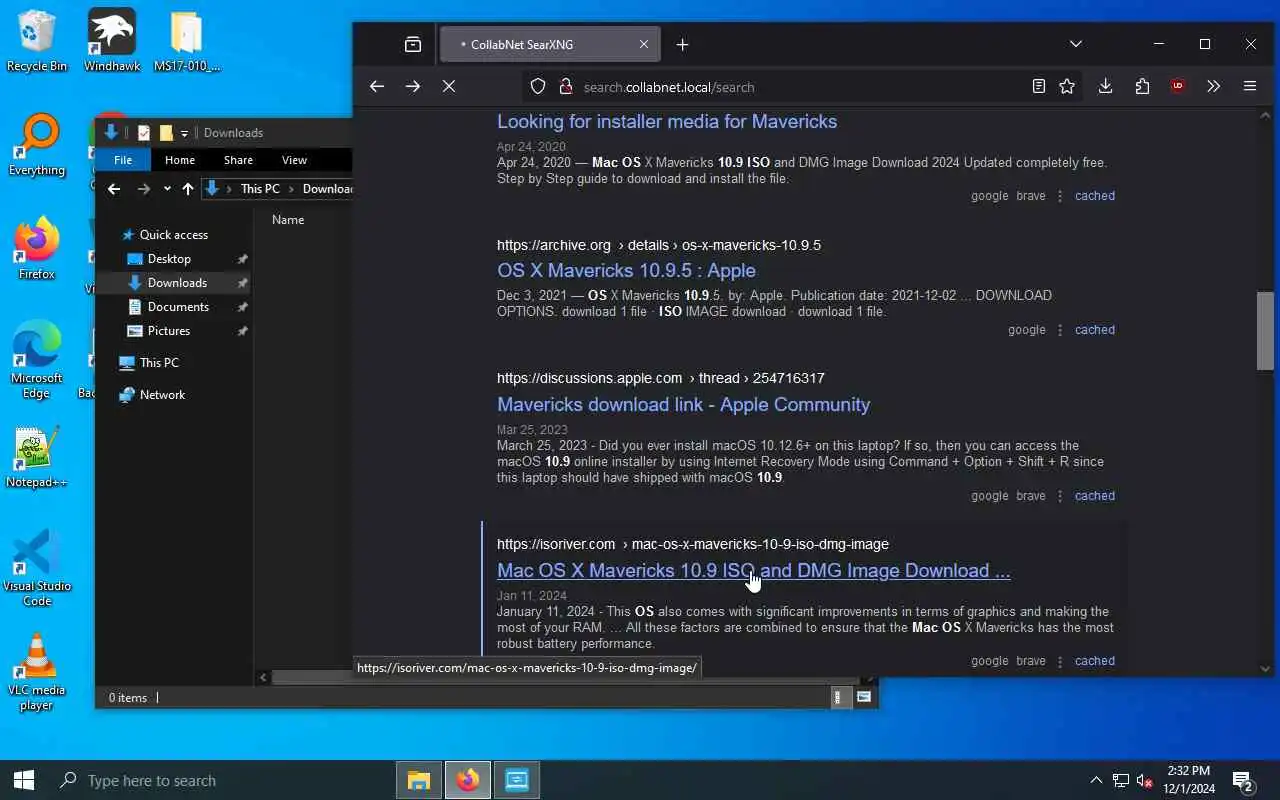Open Firefox tab overview (Firefox View) icon
This screenshot has height=800, width=1280.
pyautogui.click(x=413, y=44)
